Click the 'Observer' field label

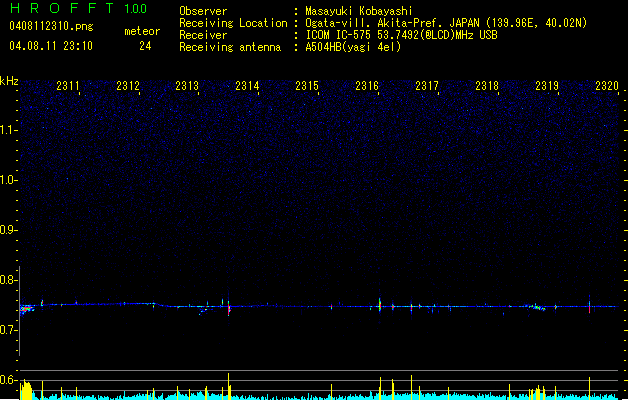coord(203,11)
